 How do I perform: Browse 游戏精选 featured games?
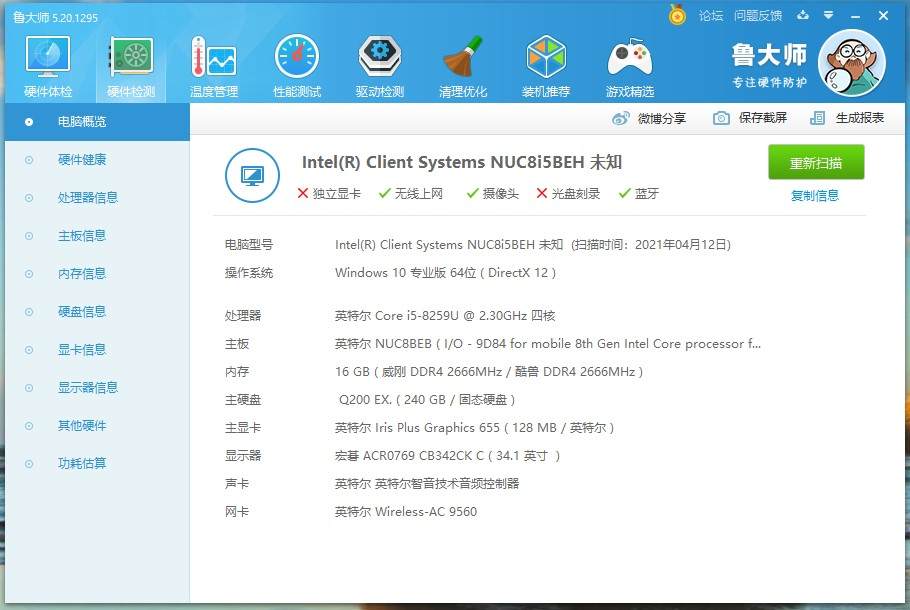629,63
